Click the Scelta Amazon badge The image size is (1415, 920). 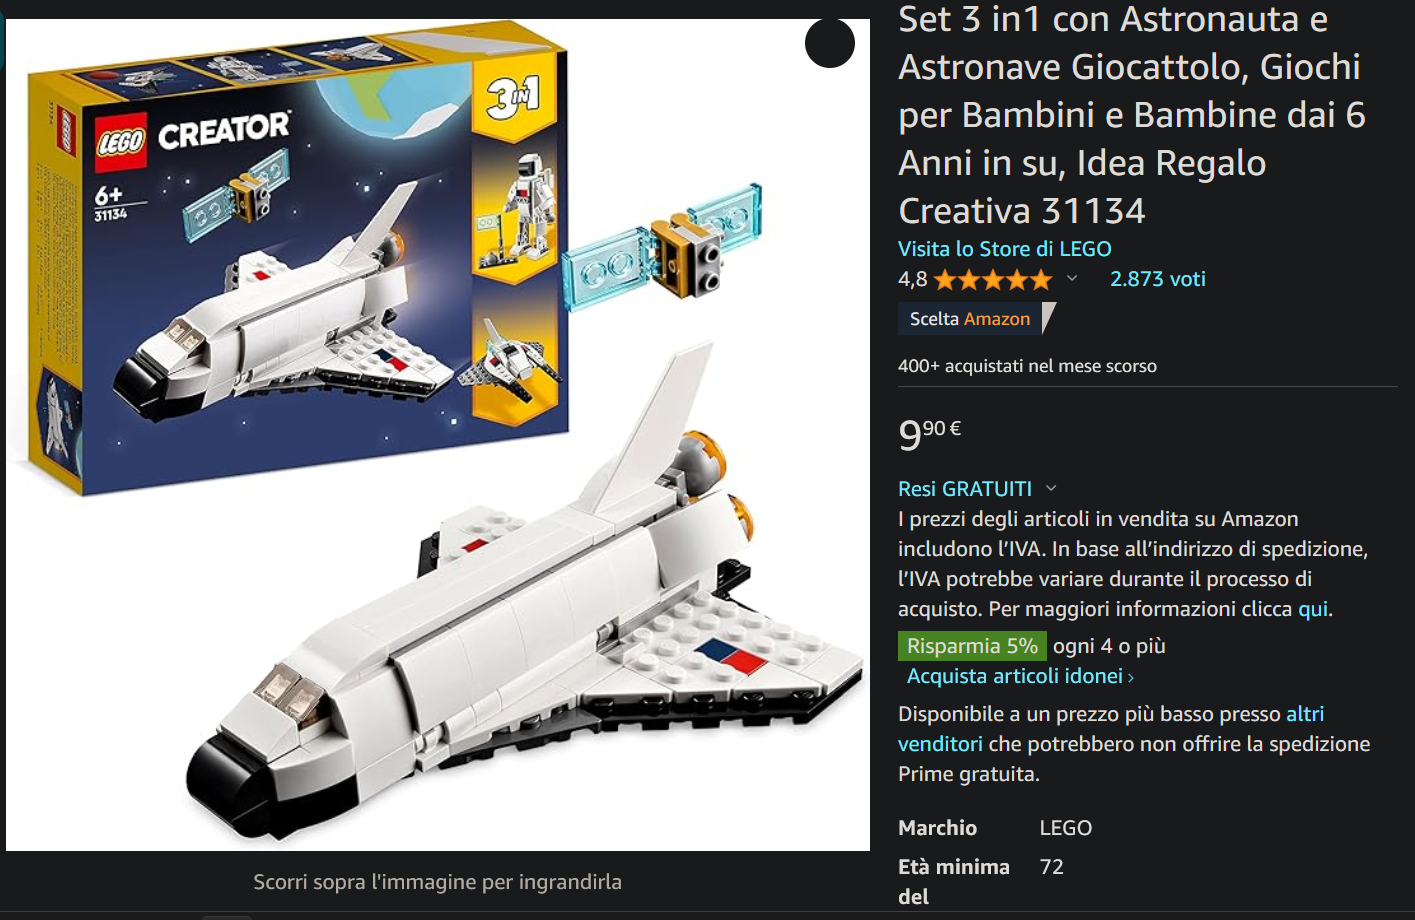click(x=976, y=318)
